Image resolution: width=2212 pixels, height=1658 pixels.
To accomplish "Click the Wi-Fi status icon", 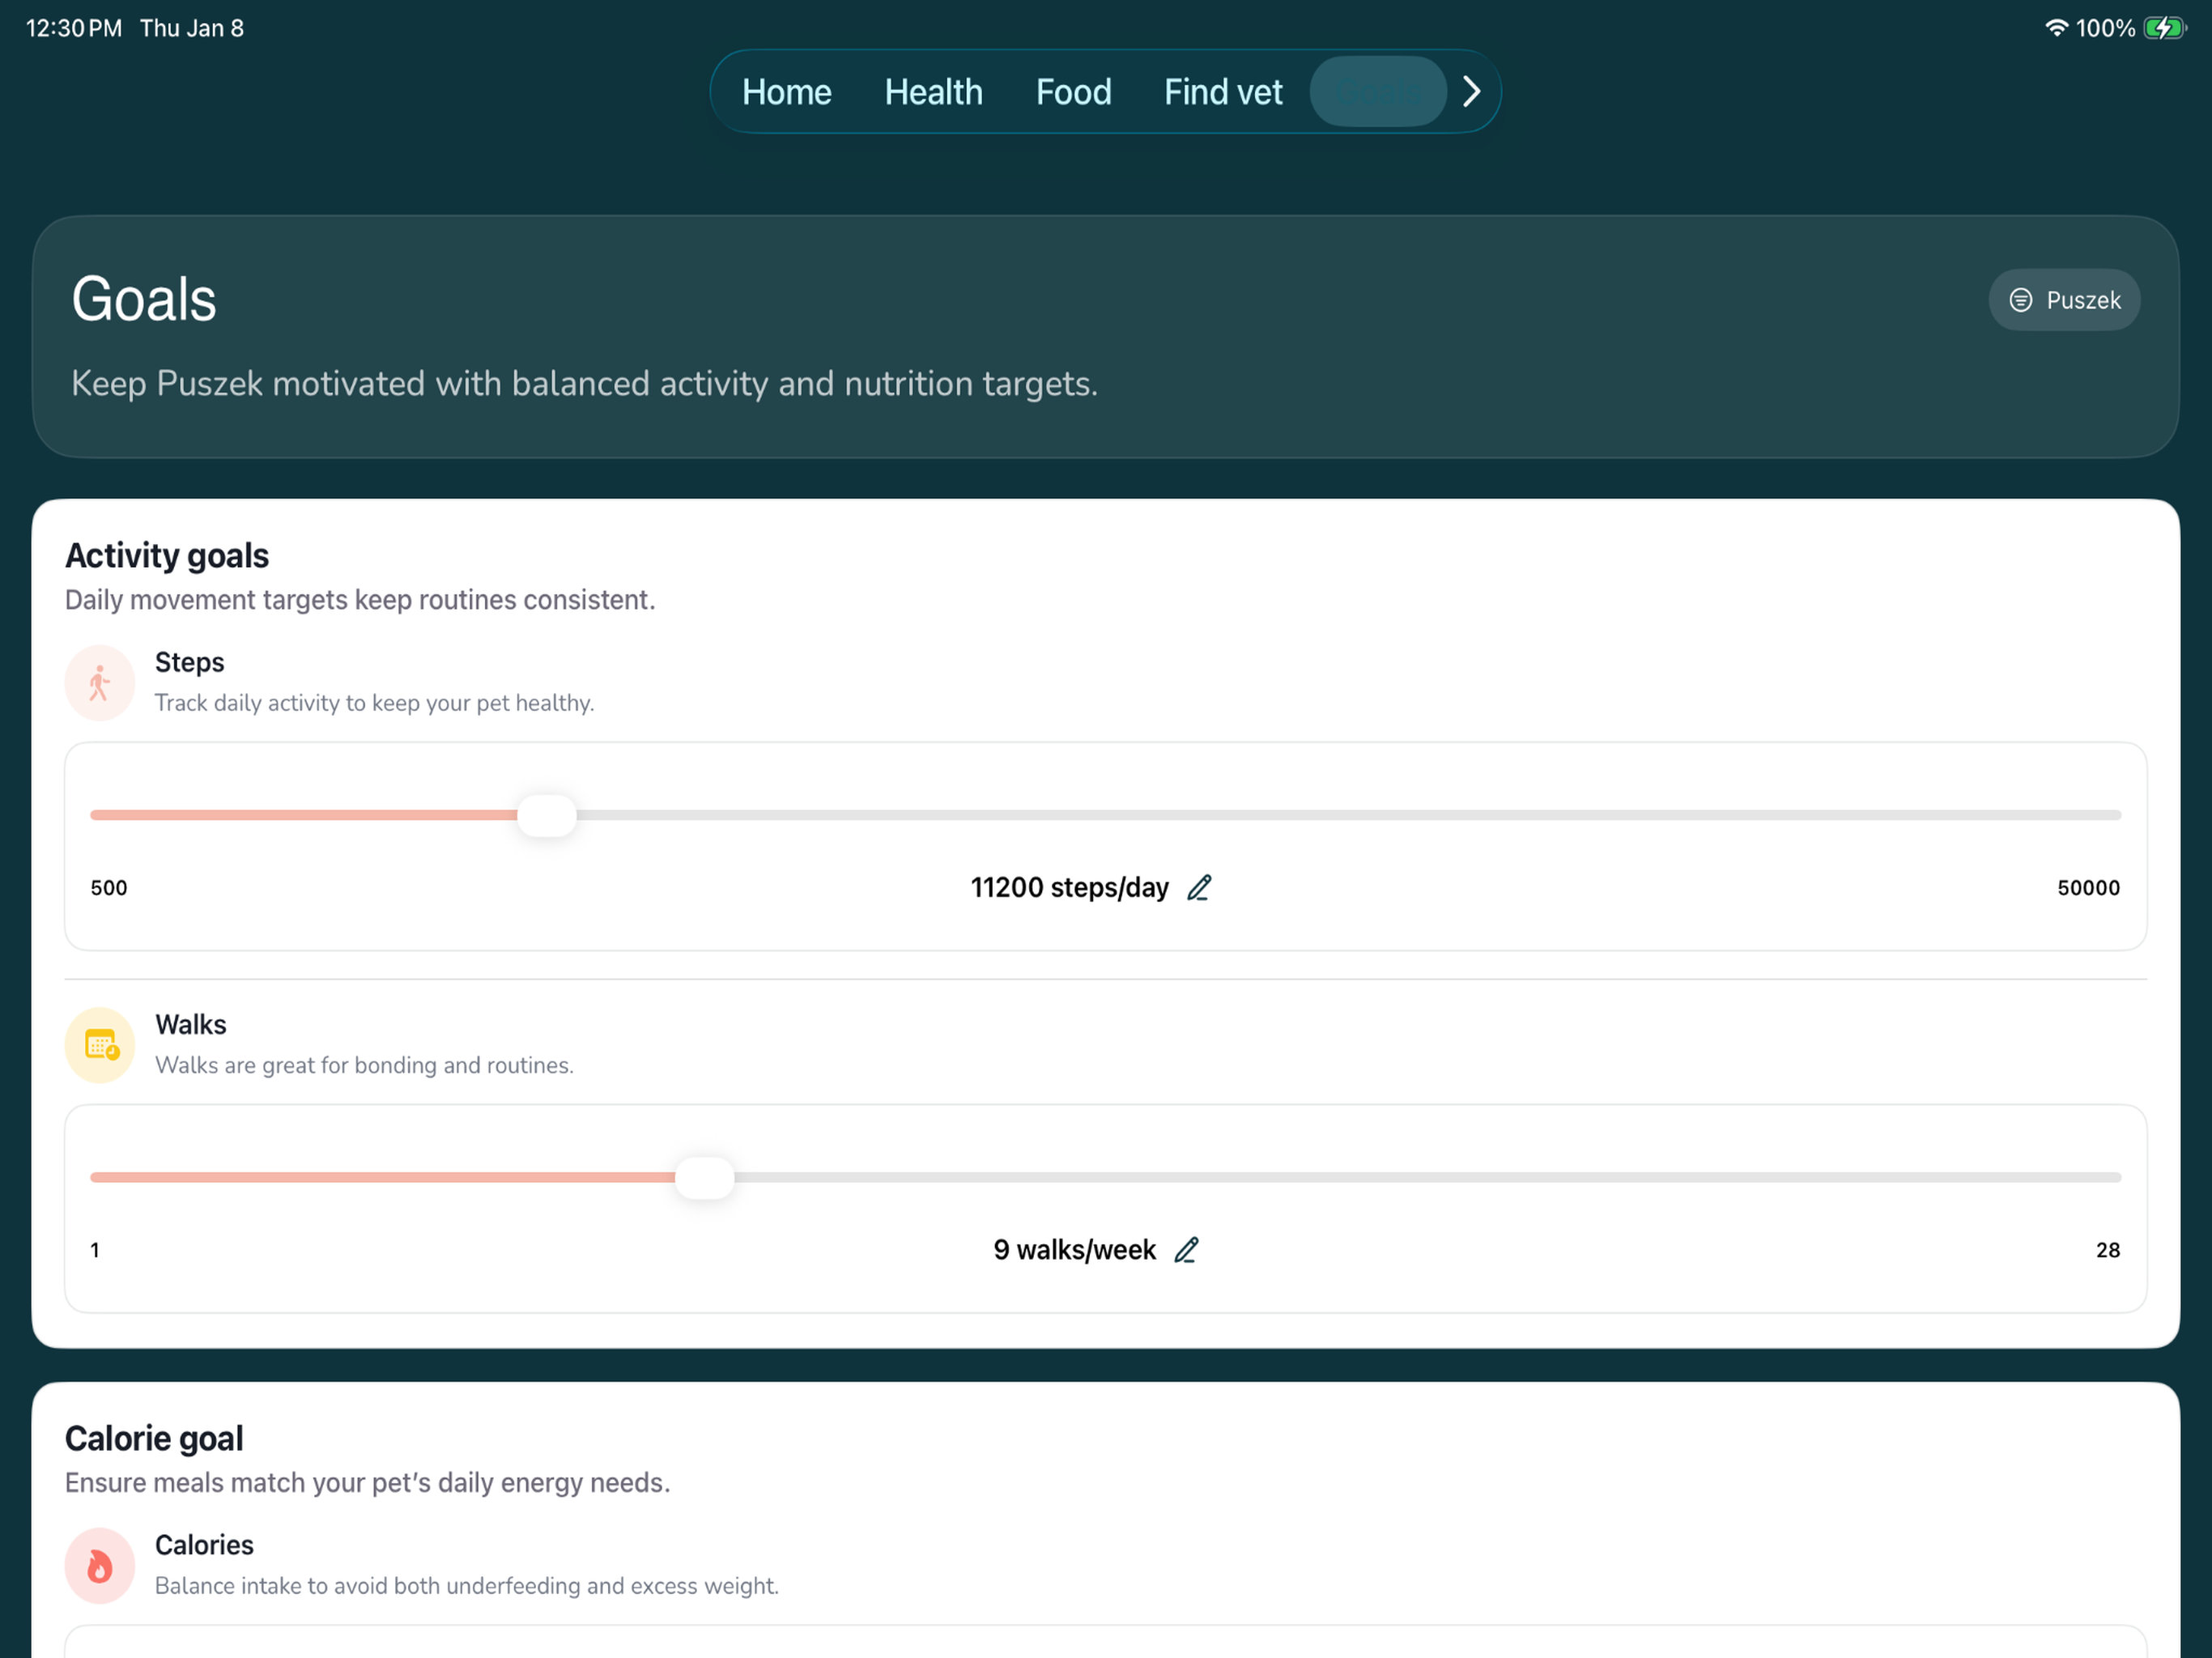I will coord(2054,28).
